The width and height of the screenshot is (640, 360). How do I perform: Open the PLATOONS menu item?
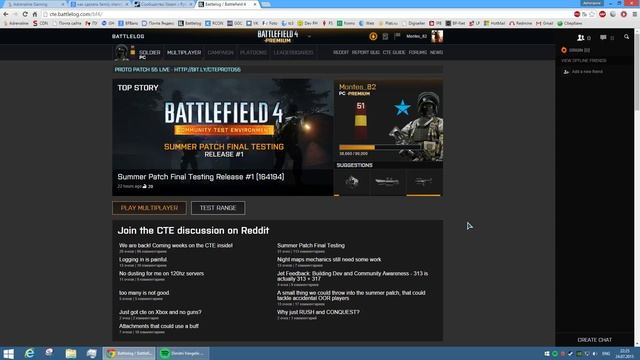(253, 53)
